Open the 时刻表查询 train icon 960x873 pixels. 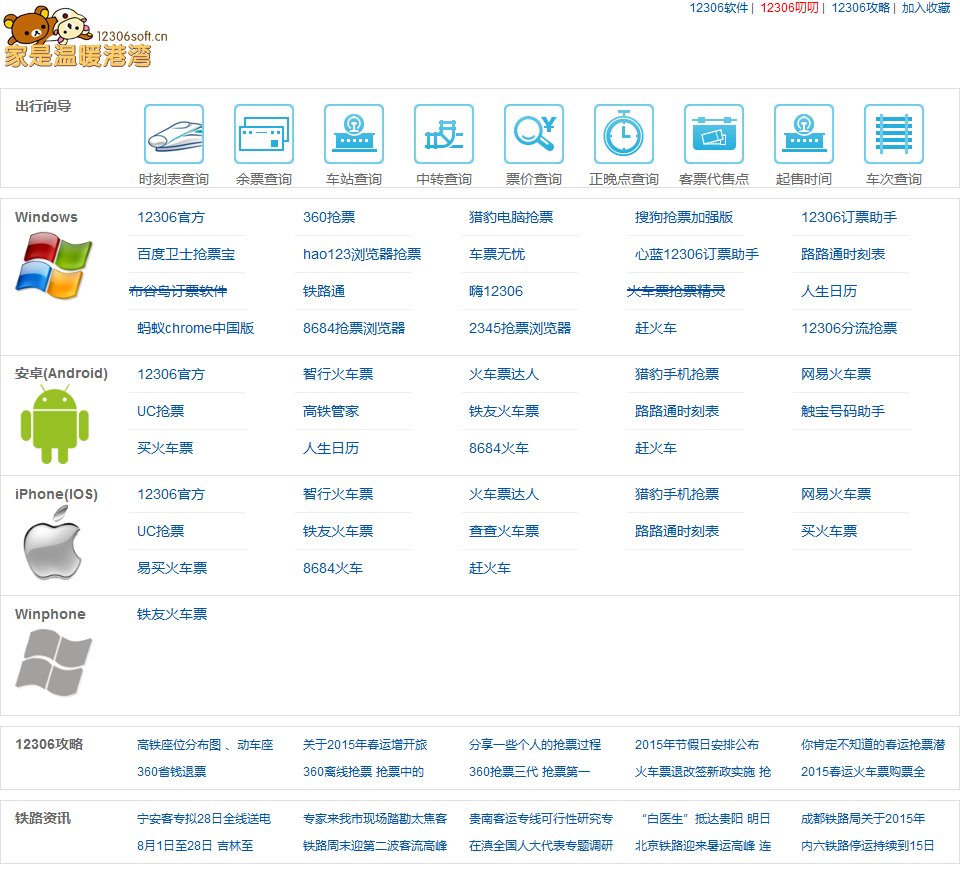point(174,134)
